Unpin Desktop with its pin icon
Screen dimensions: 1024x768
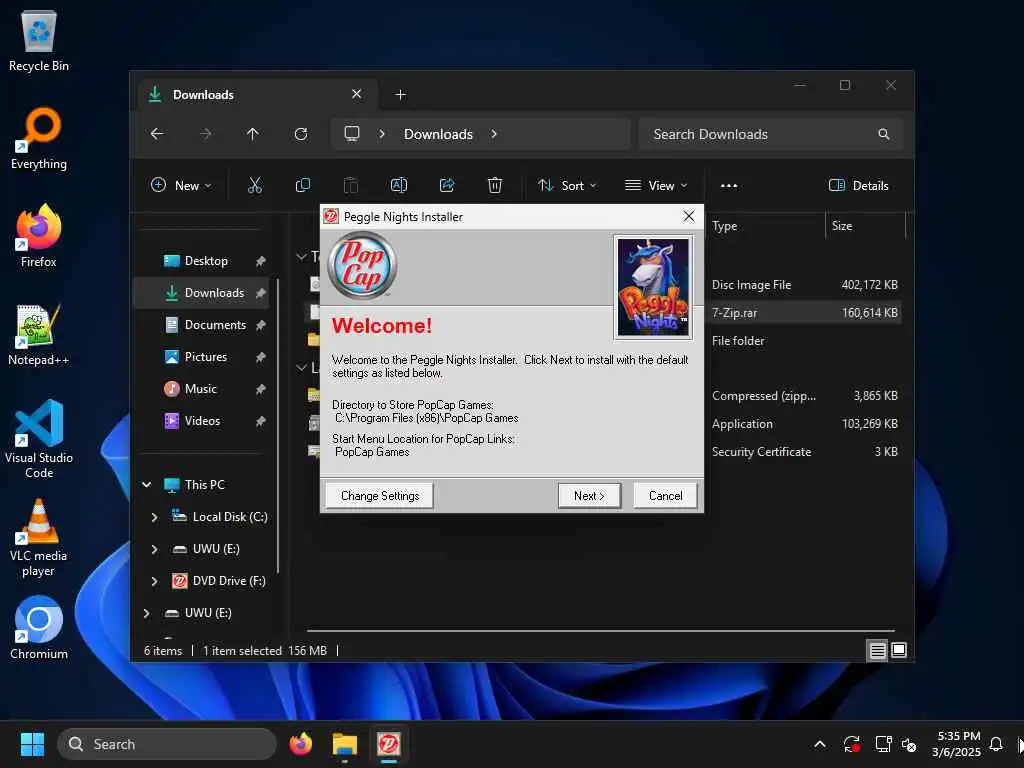point(261,261)
